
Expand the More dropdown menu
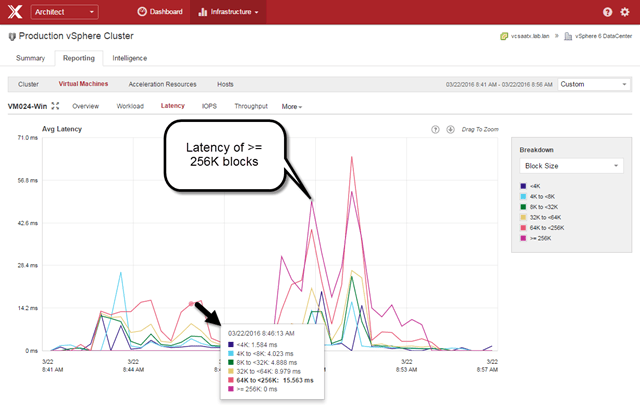pyautogui.click(x=291, y=107)
